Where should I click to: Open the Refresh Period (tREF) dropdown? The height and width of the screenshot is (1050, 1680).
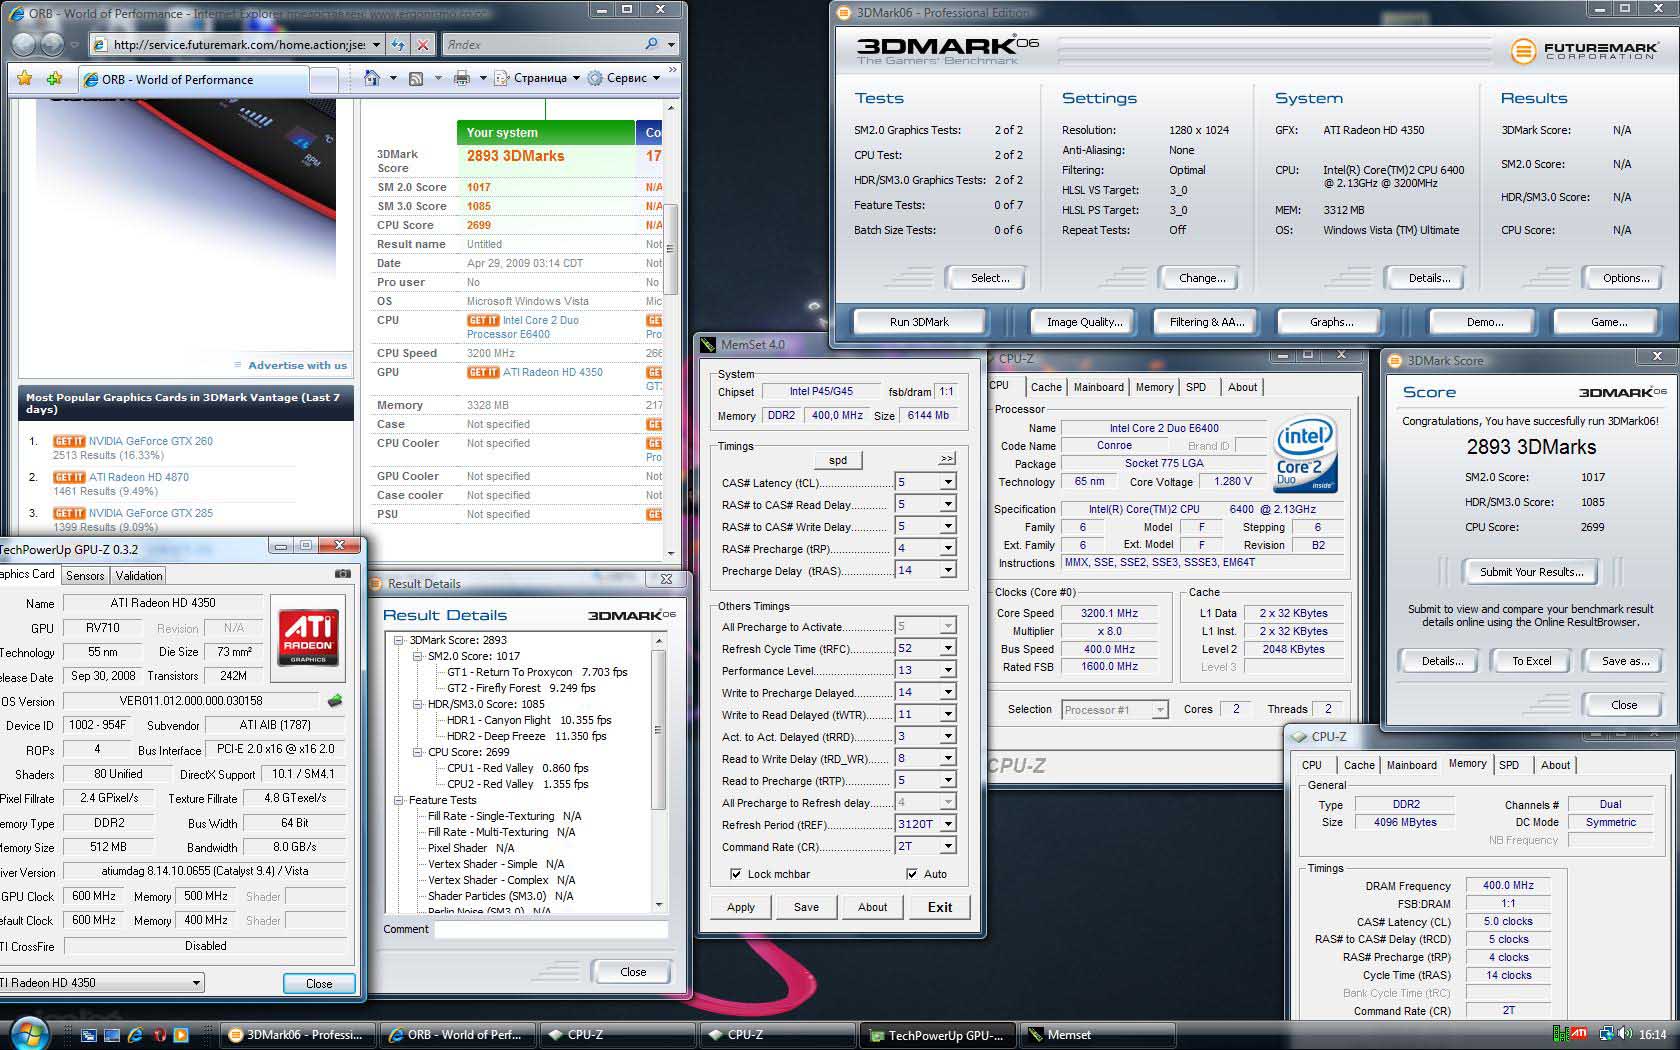[x=947, y=824]
